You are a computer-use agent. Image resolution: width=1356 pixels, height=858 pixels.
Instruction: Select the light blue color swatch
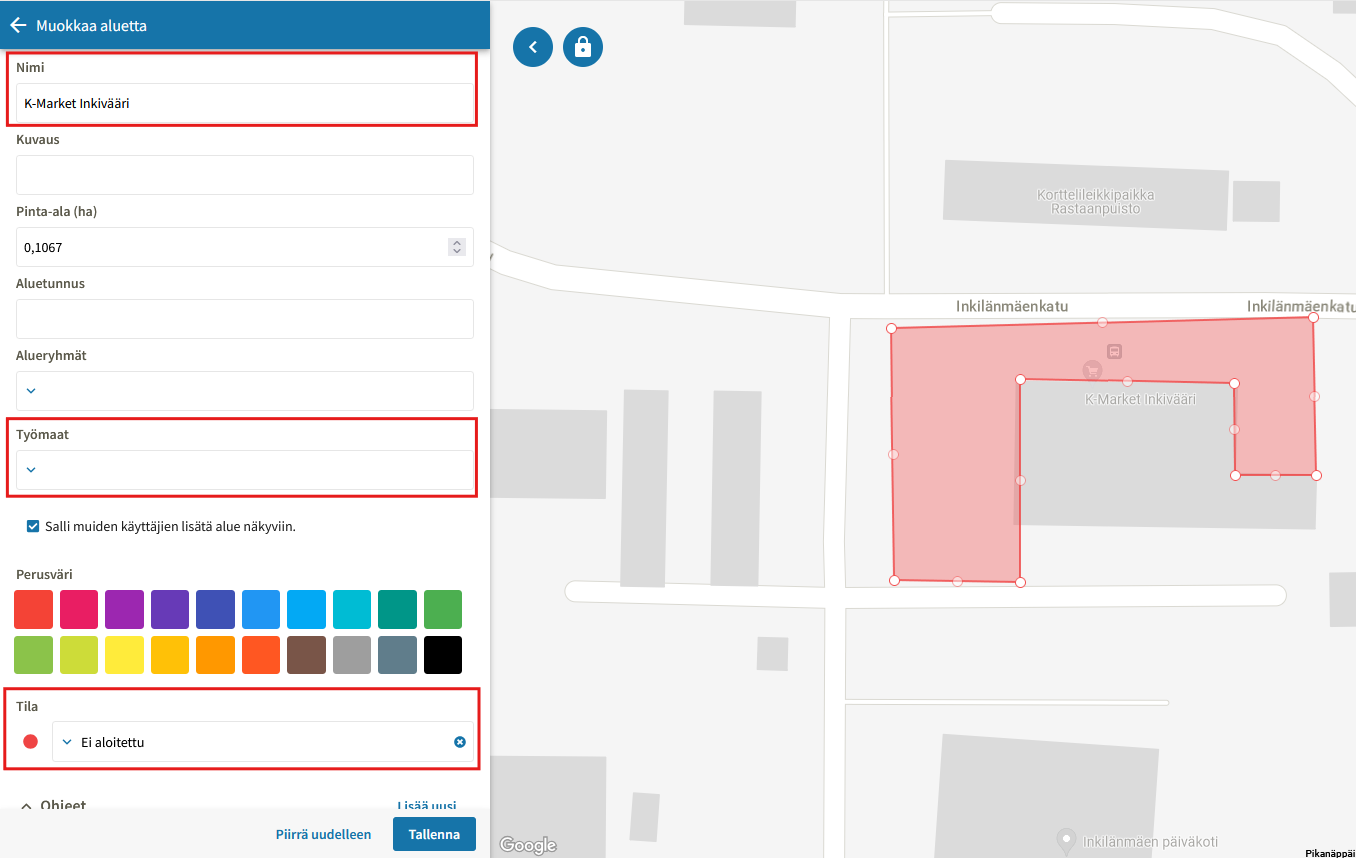tap(306, 609)
